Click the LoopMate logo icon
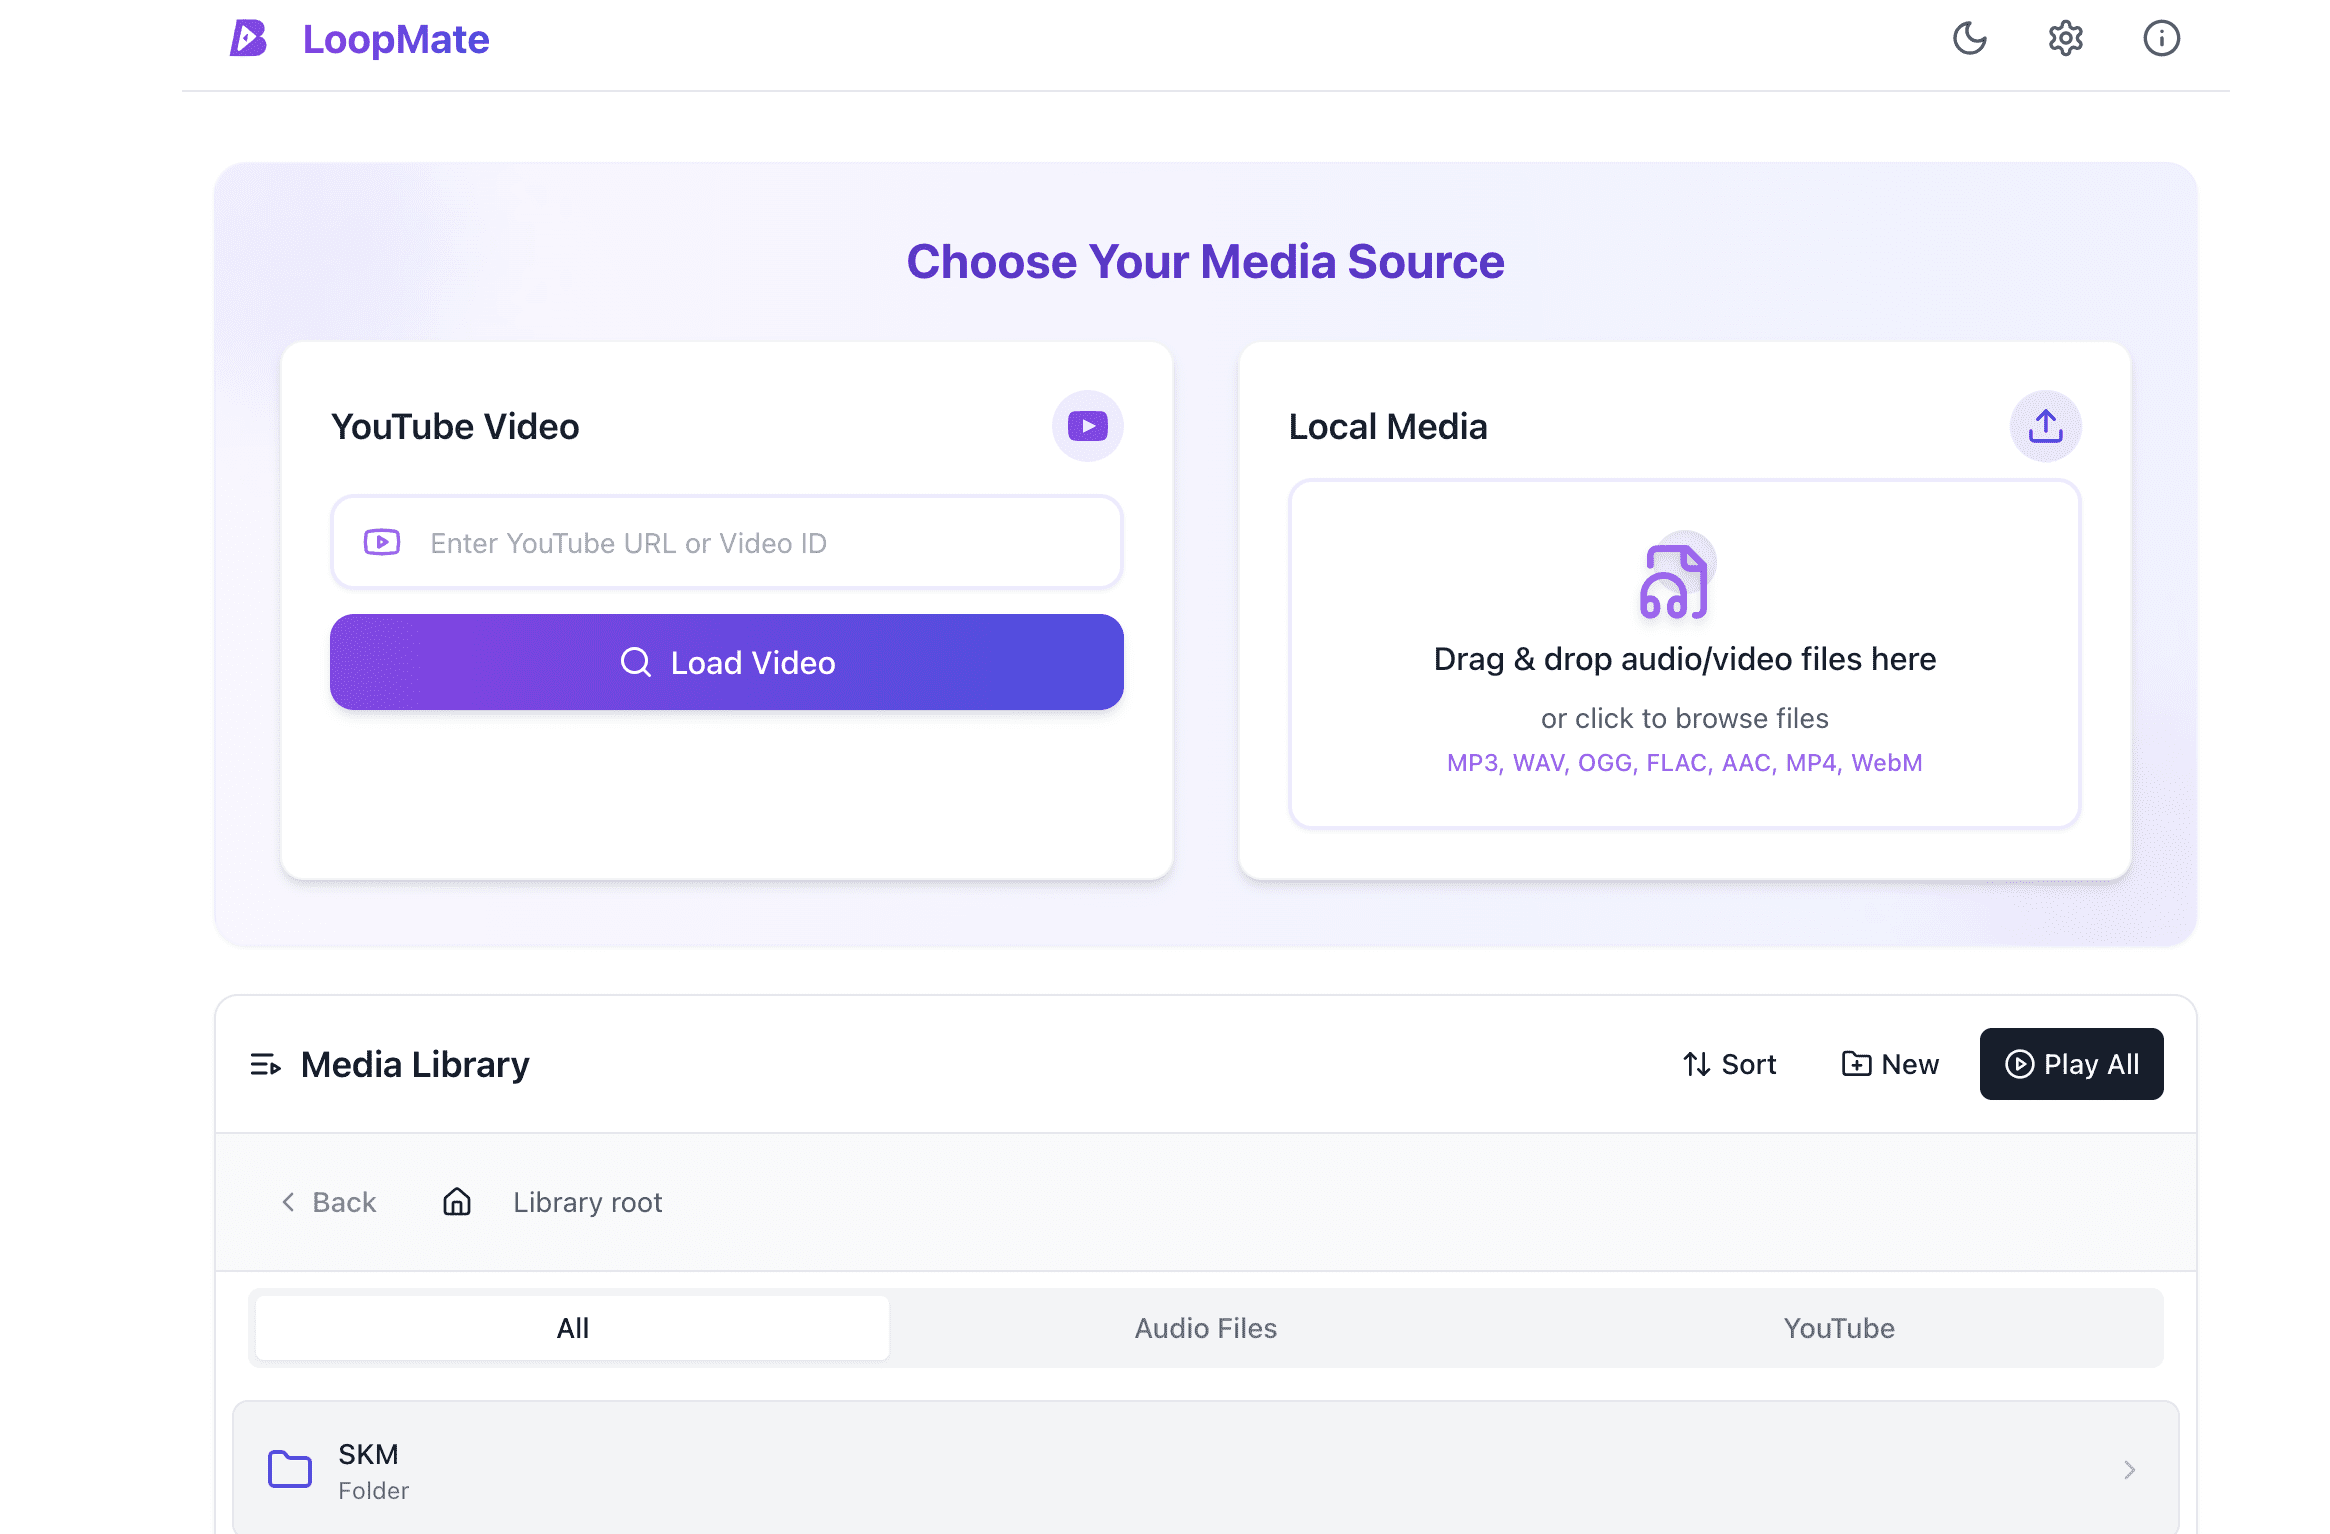The image size is (2330, 1534). click(x=248, y=39)
